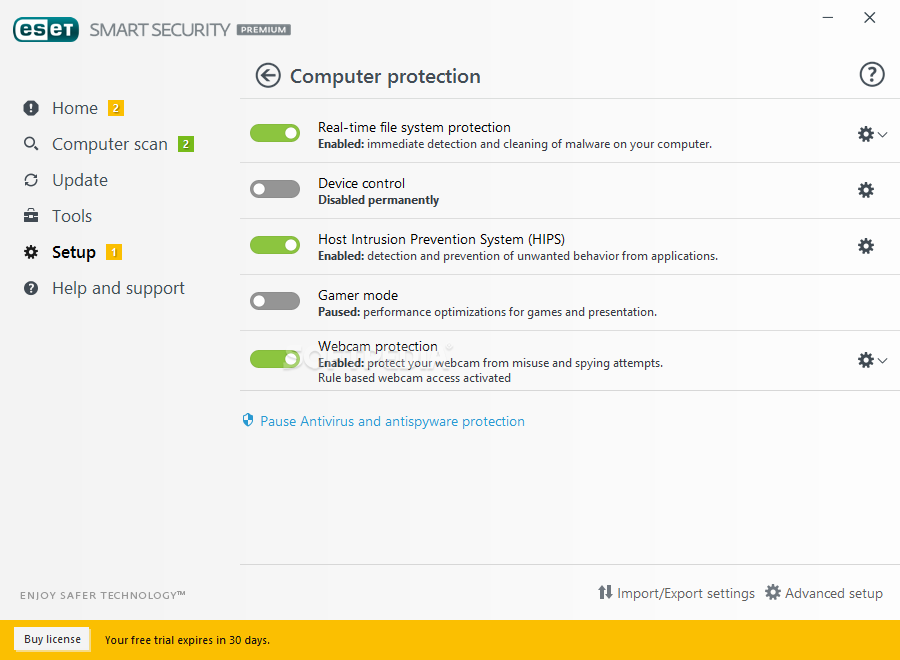900x660 pixels.
Task: Click the shield icon beside Pause Antivirus
Action: (248, 420)
